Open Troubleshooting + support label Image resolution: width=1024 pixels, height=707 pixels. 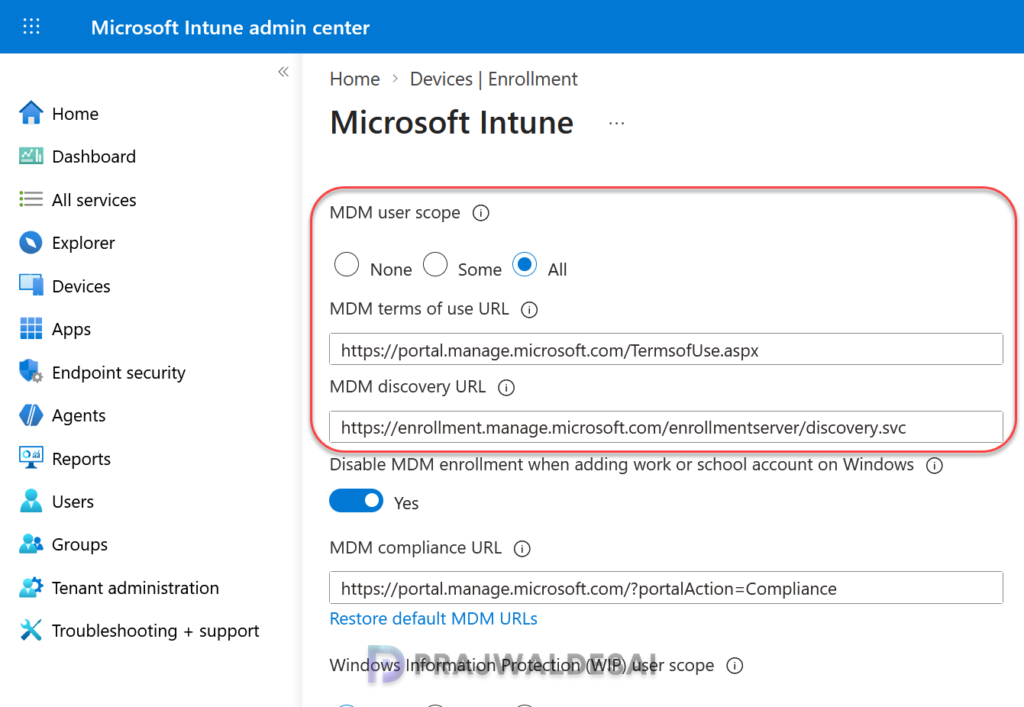155,631
